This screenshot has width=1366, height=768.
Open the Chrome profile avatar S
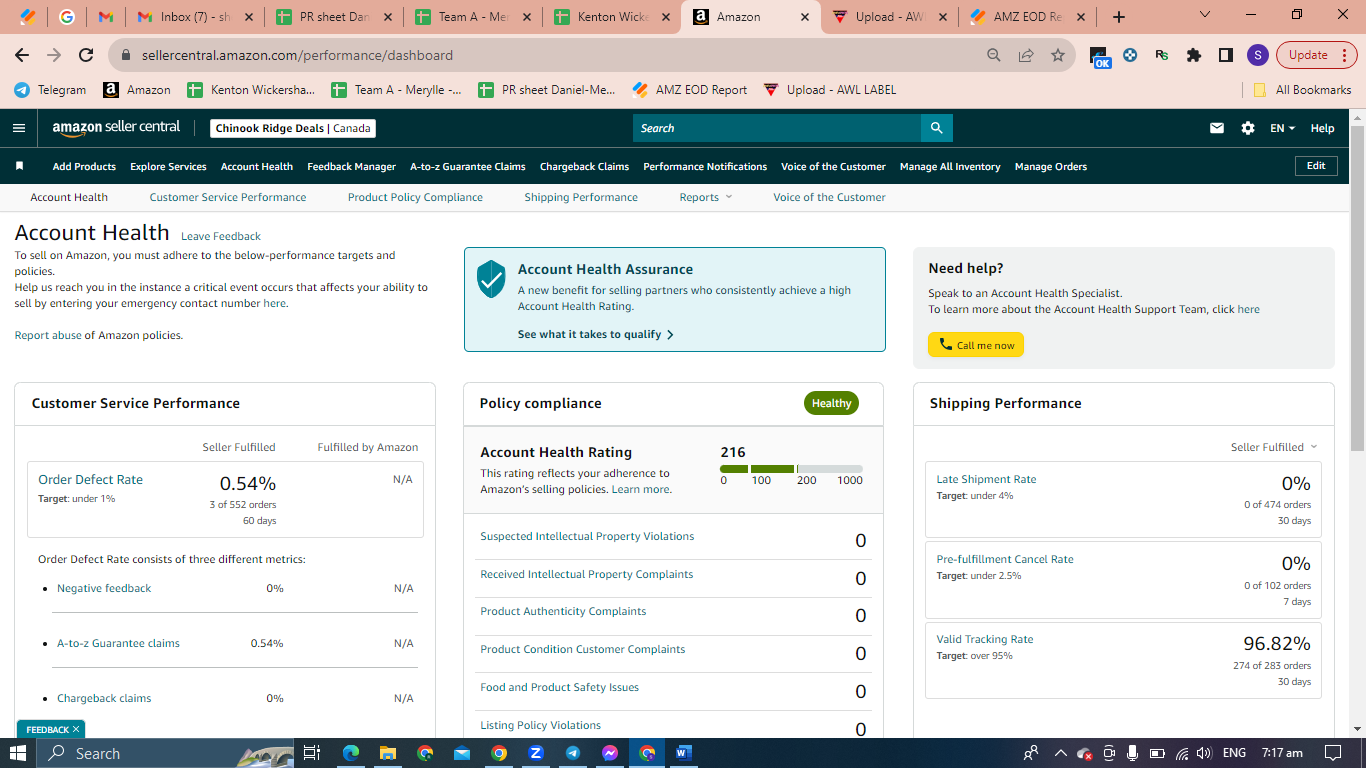1258,55
